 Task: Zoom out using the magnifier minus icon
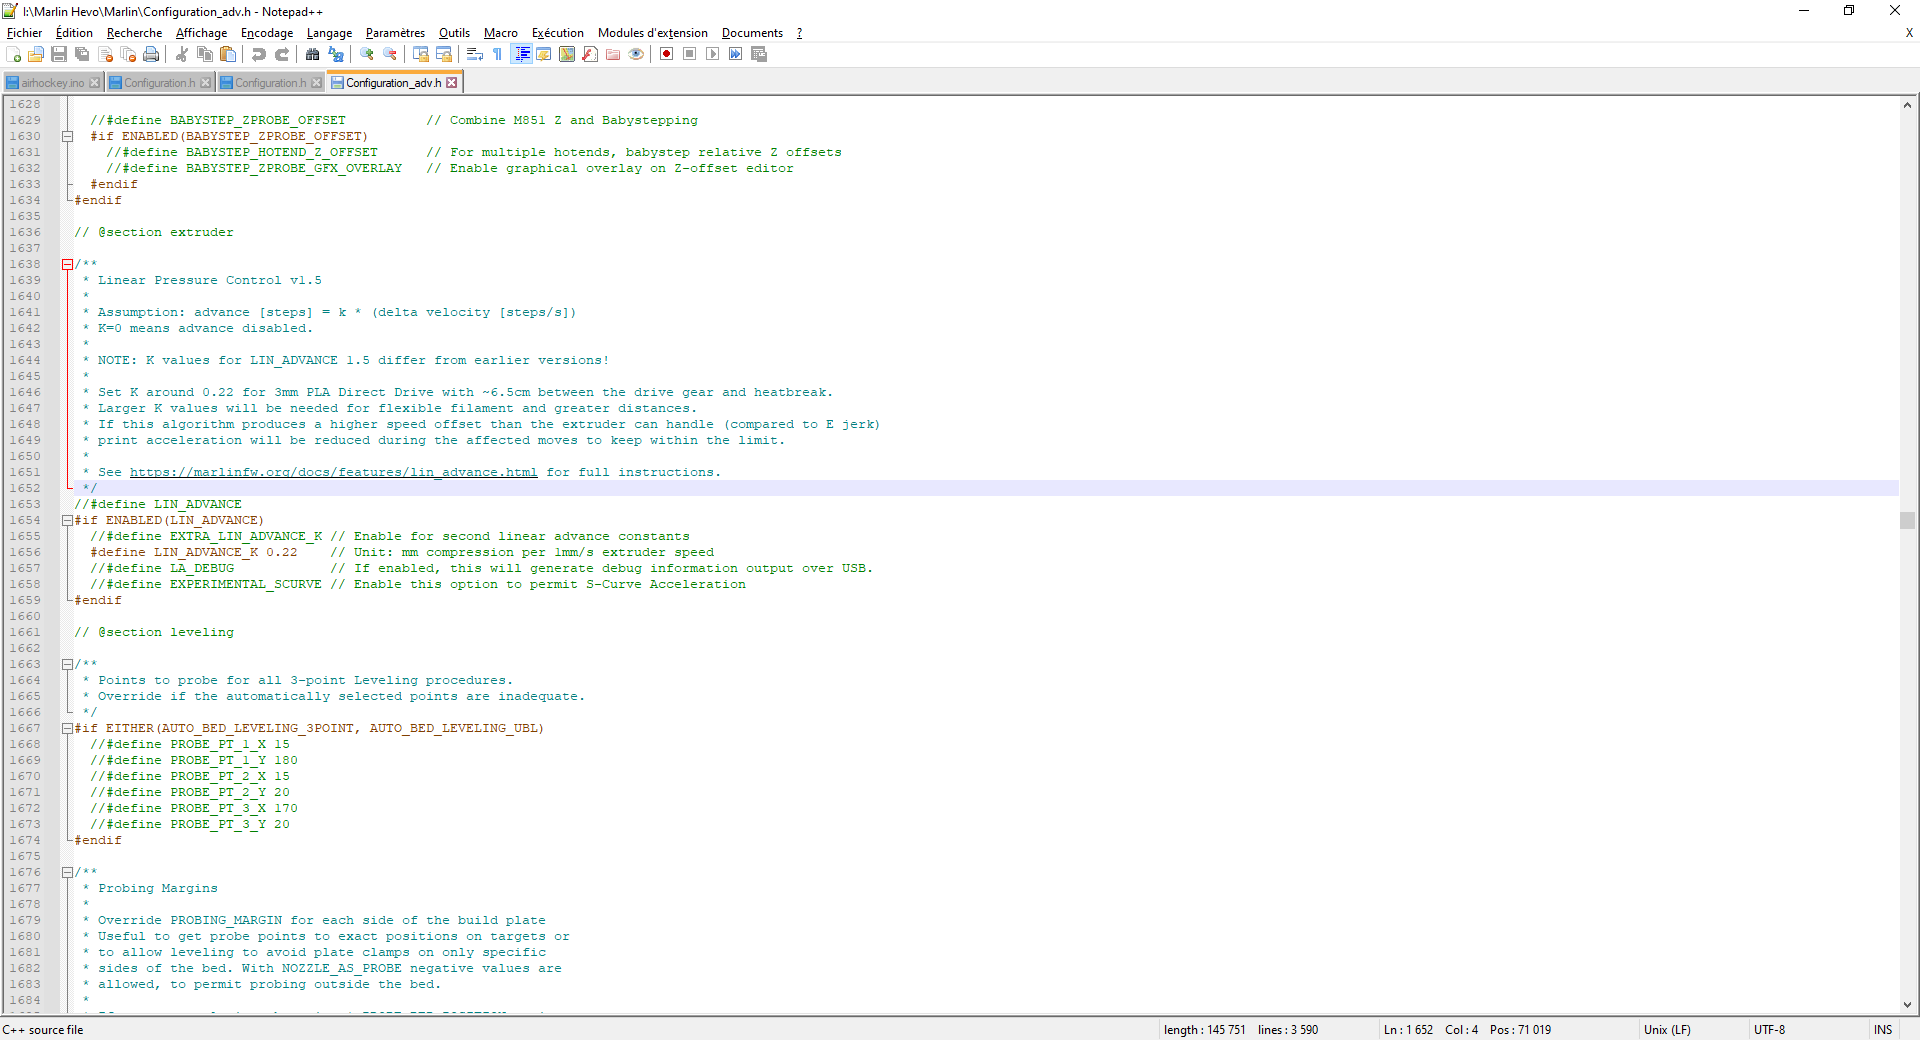coord(390,54)
